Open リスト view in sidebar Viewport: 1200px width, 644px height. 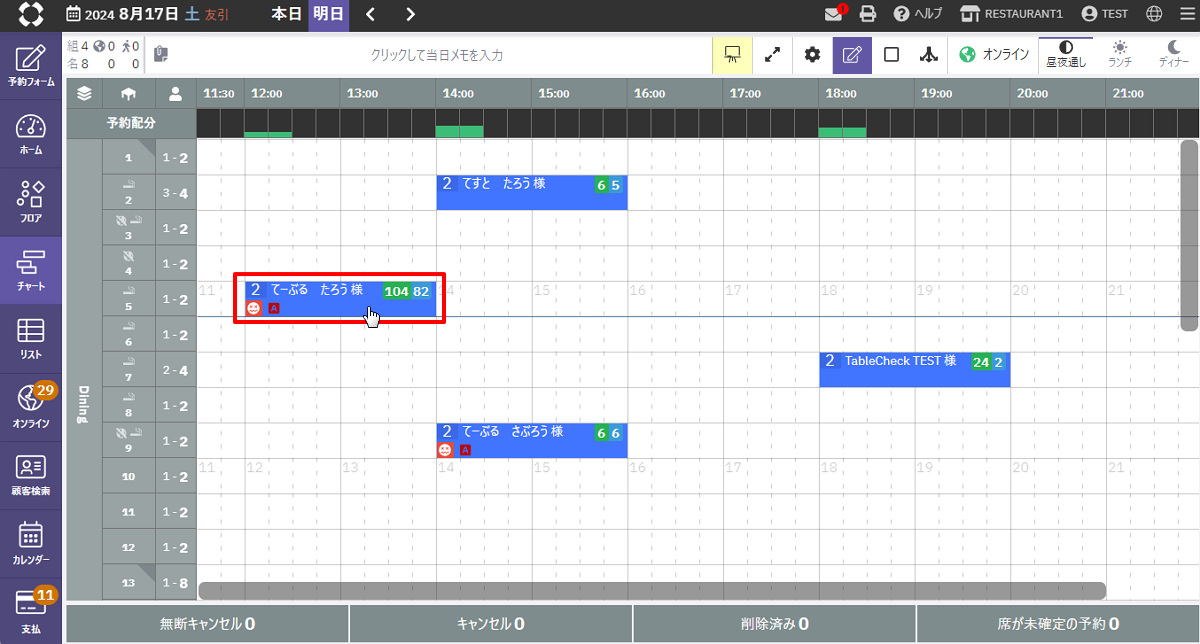tap(31, 338)
